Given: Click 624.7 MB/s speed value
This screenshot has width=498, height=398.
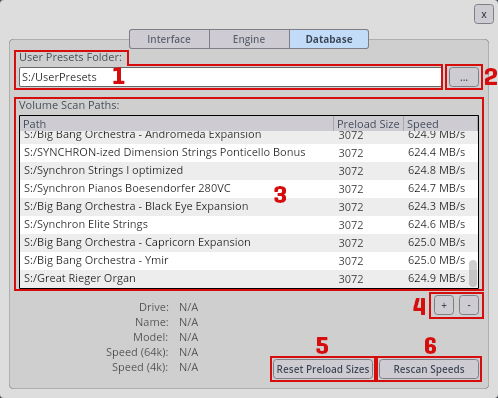Looking at the screenshot, I should tap(436, 188).
